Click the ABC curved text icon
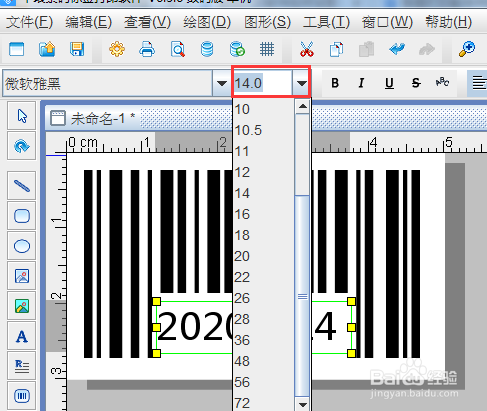The image size is (487, 411). point(442,82)
